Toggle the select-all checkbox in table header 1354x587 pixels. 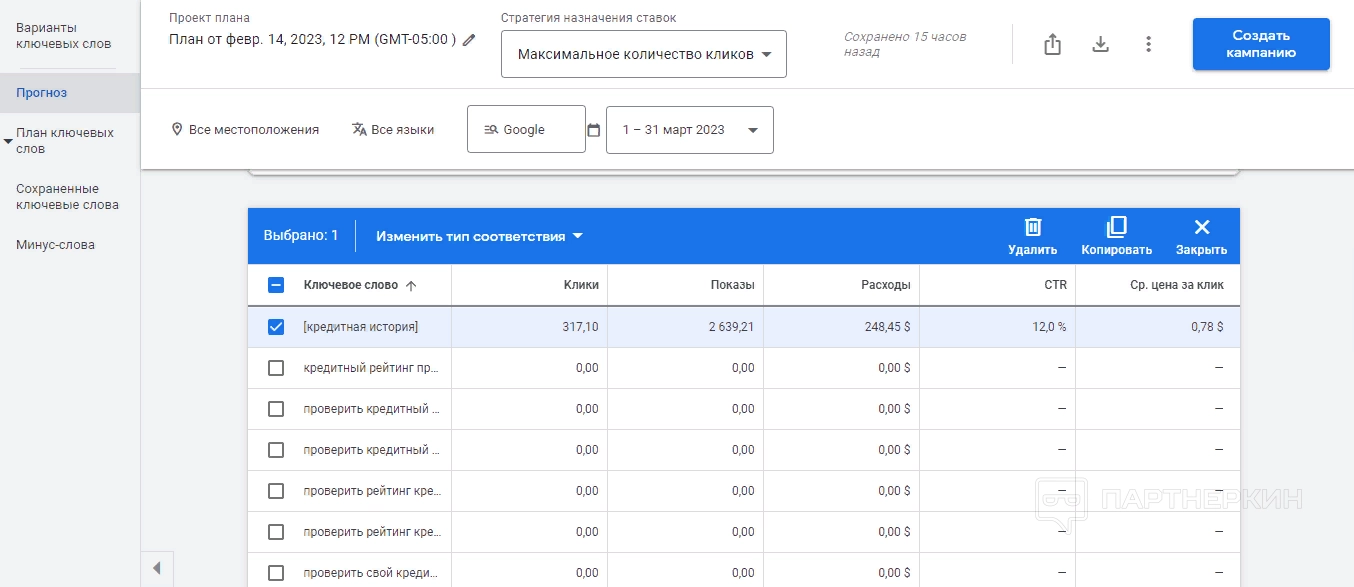point(276,285)
